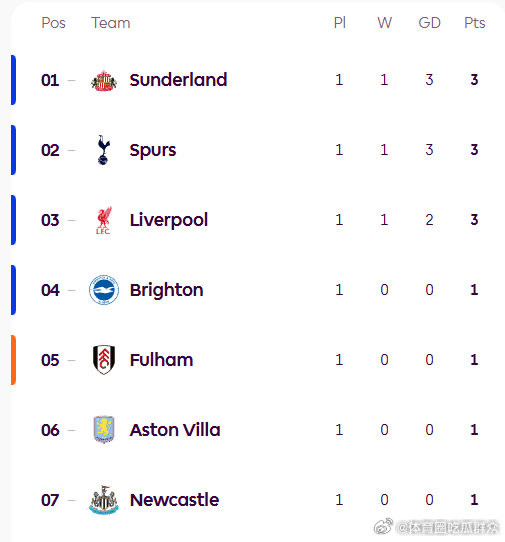Click position number 05 for Fulham
The width and height of the screenshot is (505, 542).
[x=50, y=360]
